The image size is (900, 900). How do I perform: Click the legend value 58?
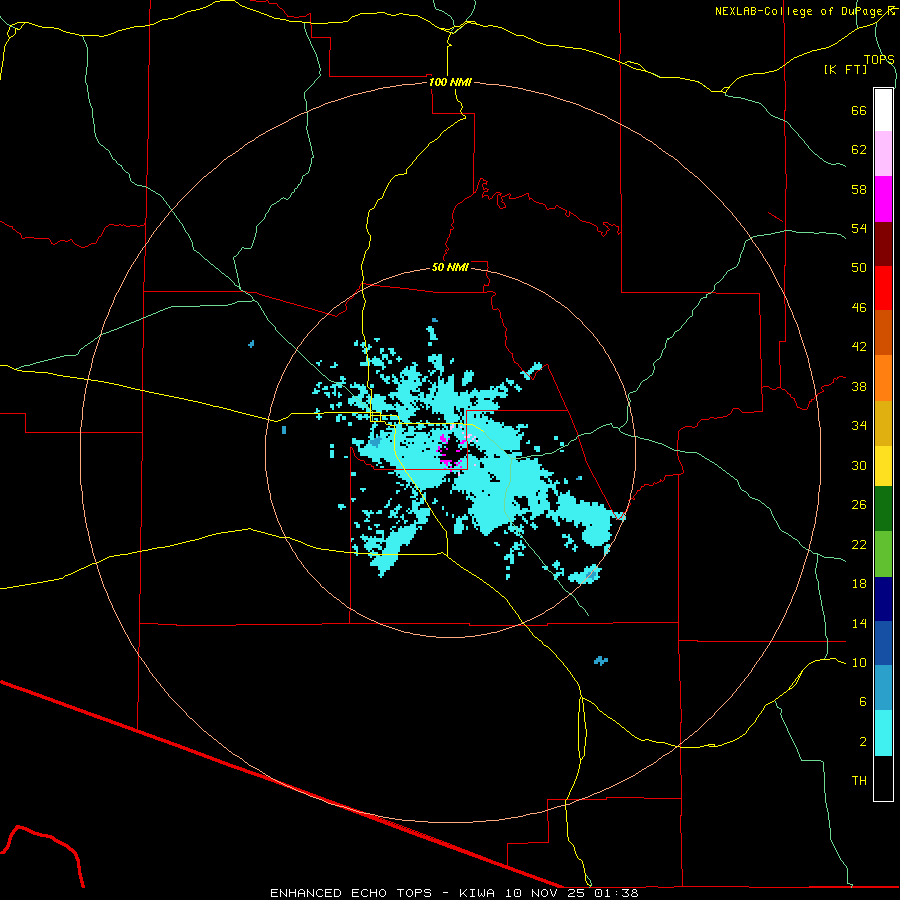(859, 189)
